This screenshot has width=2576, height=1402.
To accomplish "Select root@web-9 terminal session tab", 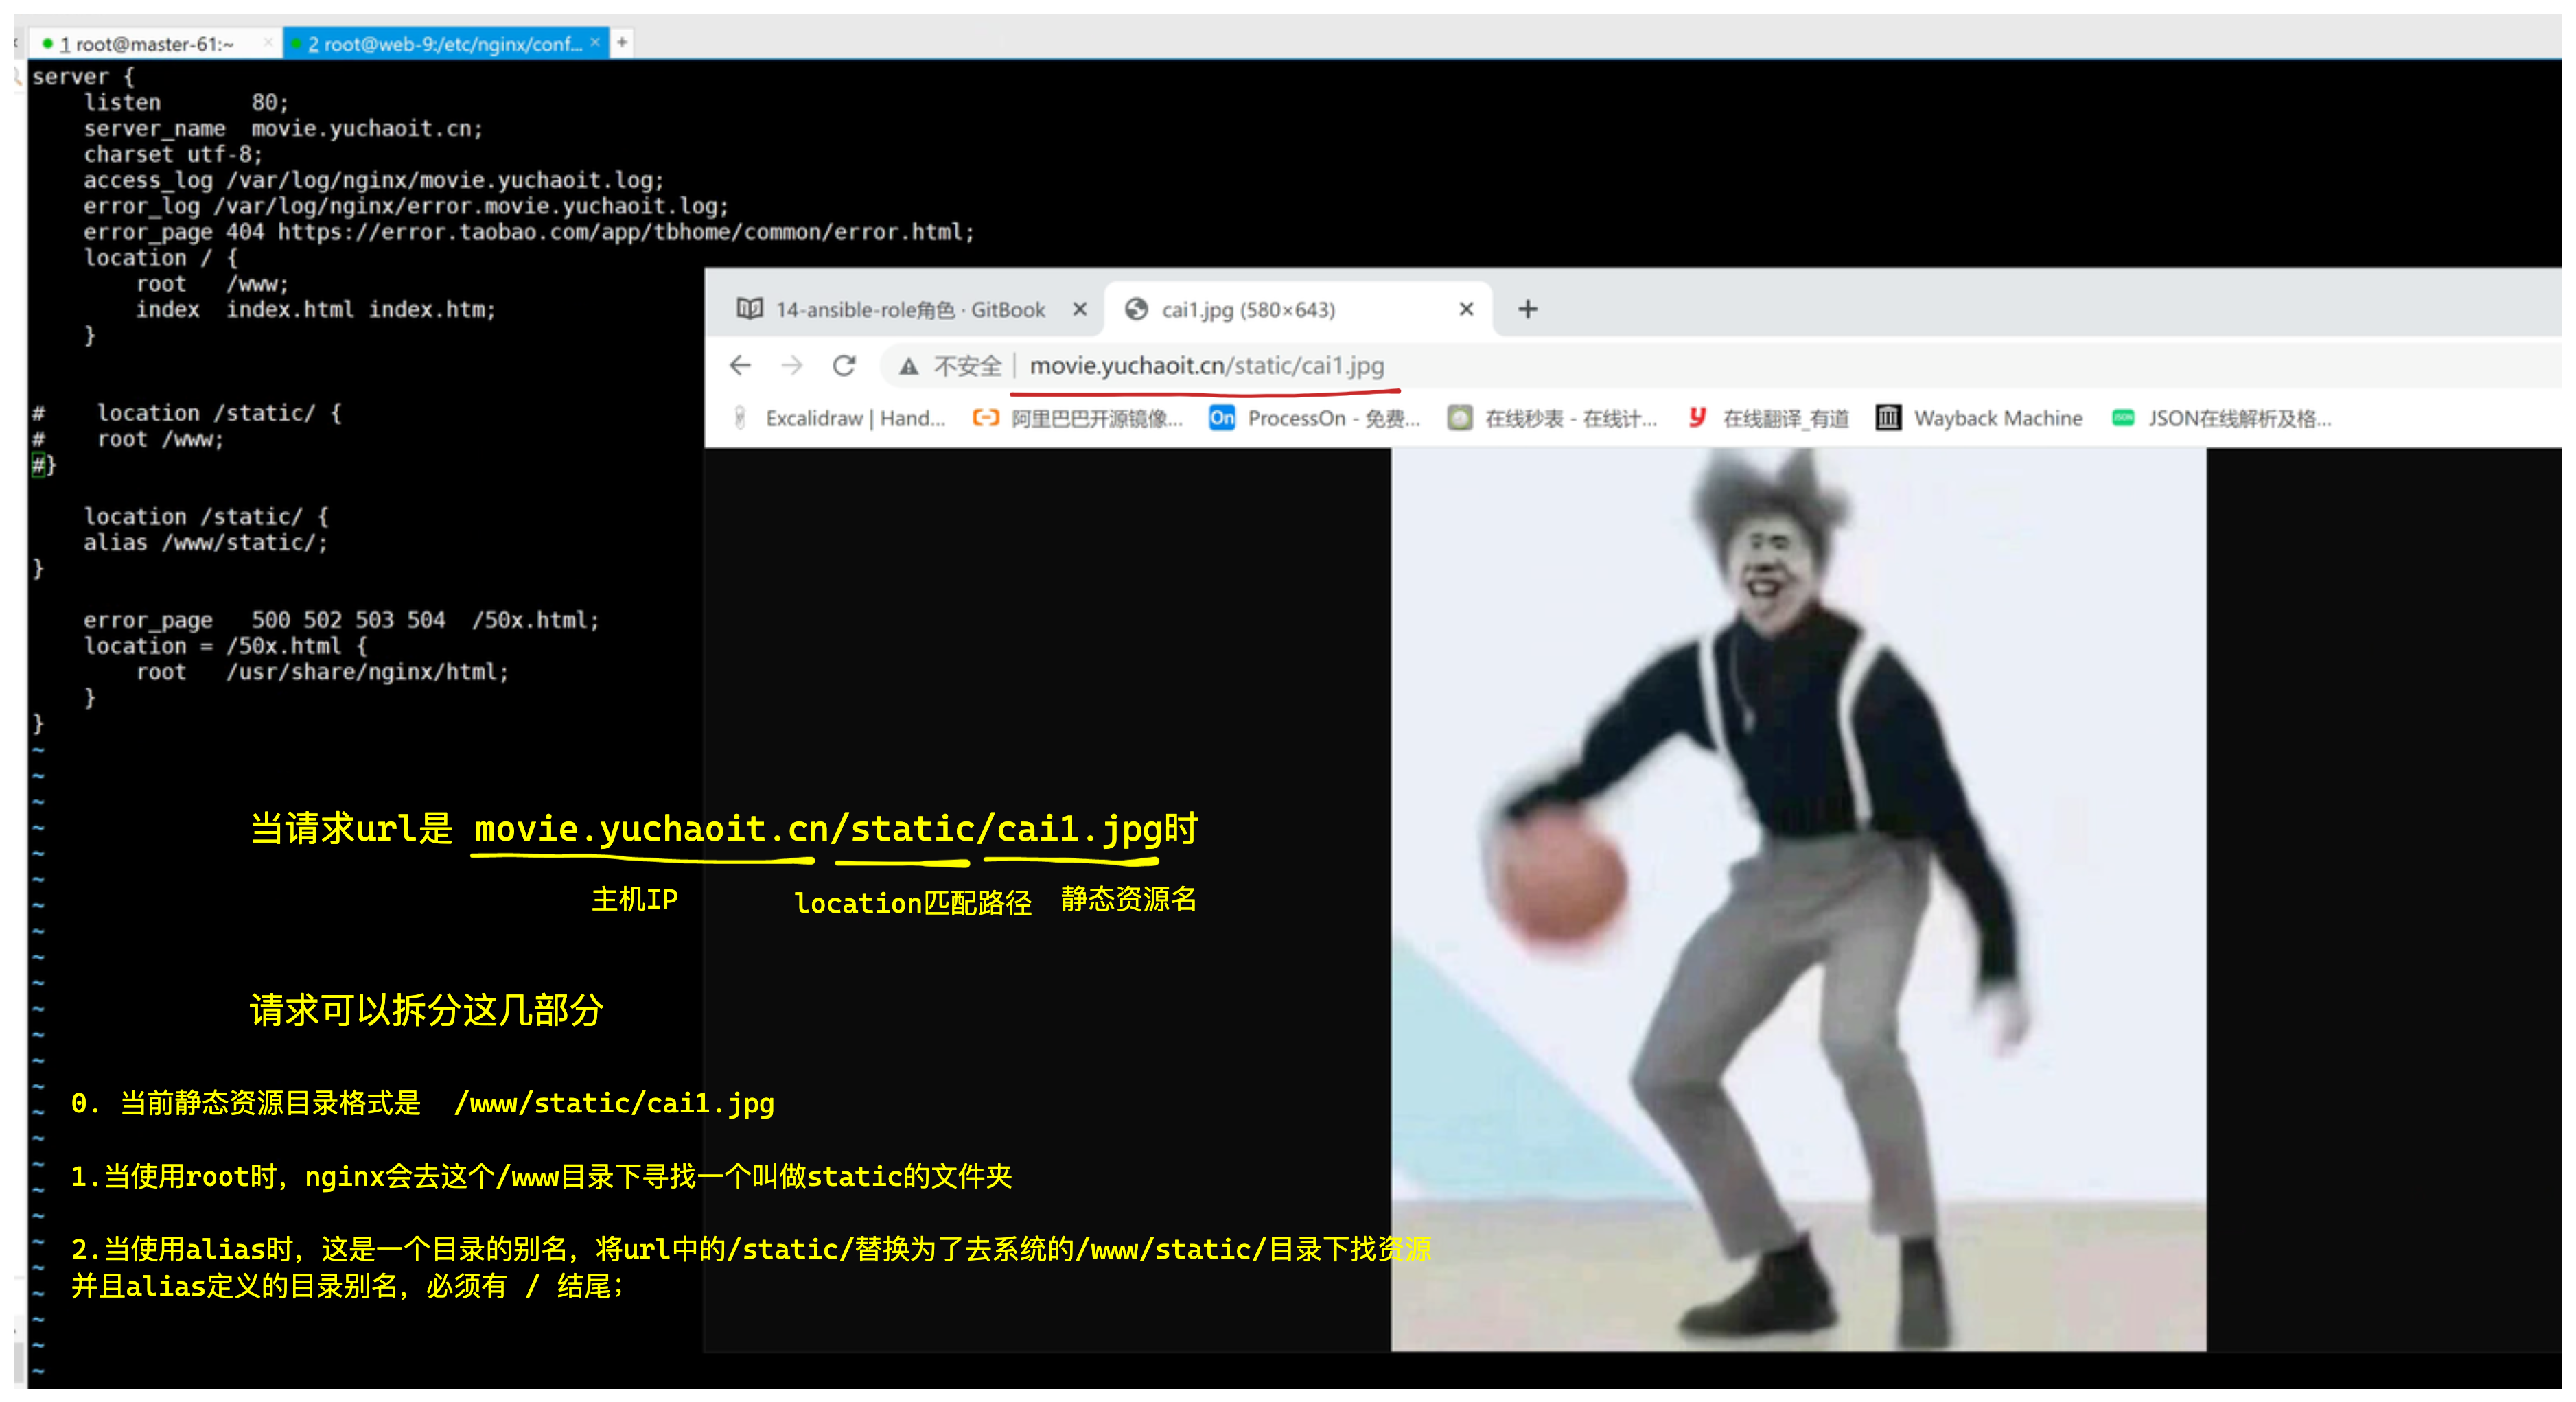I will 440,44.
